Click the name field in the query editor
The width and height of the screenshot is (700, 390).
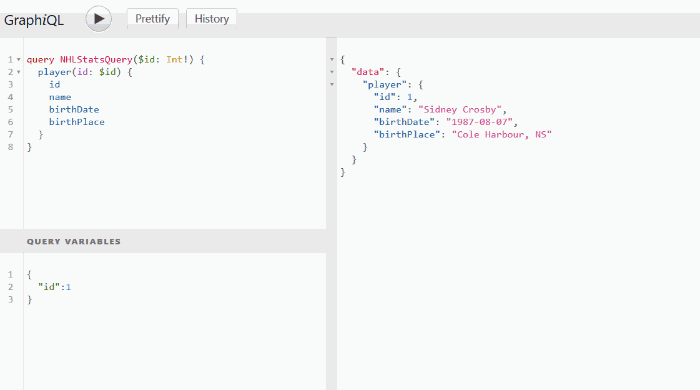click(60, 97)
